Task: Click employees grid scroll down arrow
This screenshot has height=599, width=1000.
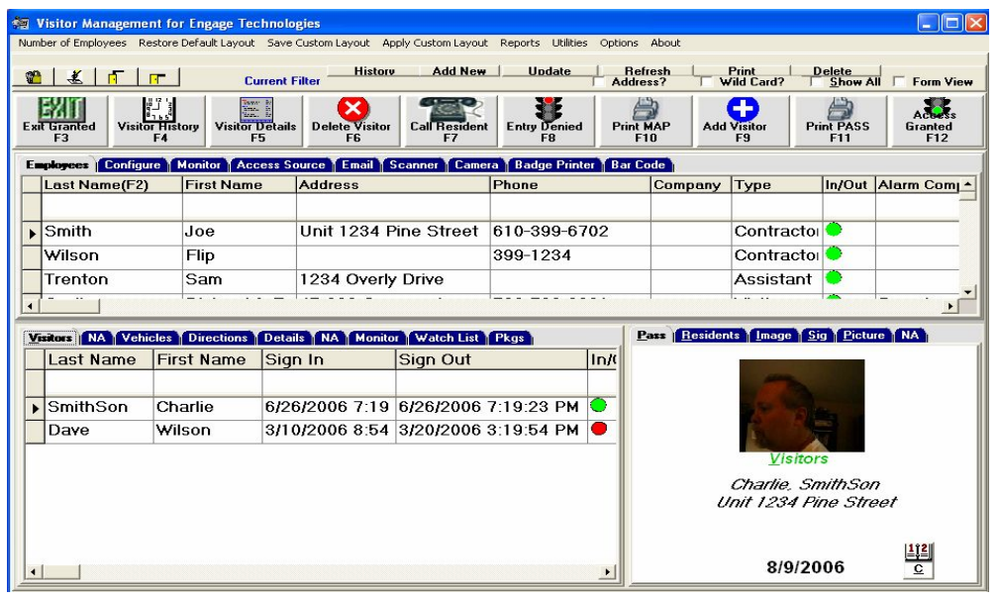Action: pyautogui.click(x=968, y=292)
